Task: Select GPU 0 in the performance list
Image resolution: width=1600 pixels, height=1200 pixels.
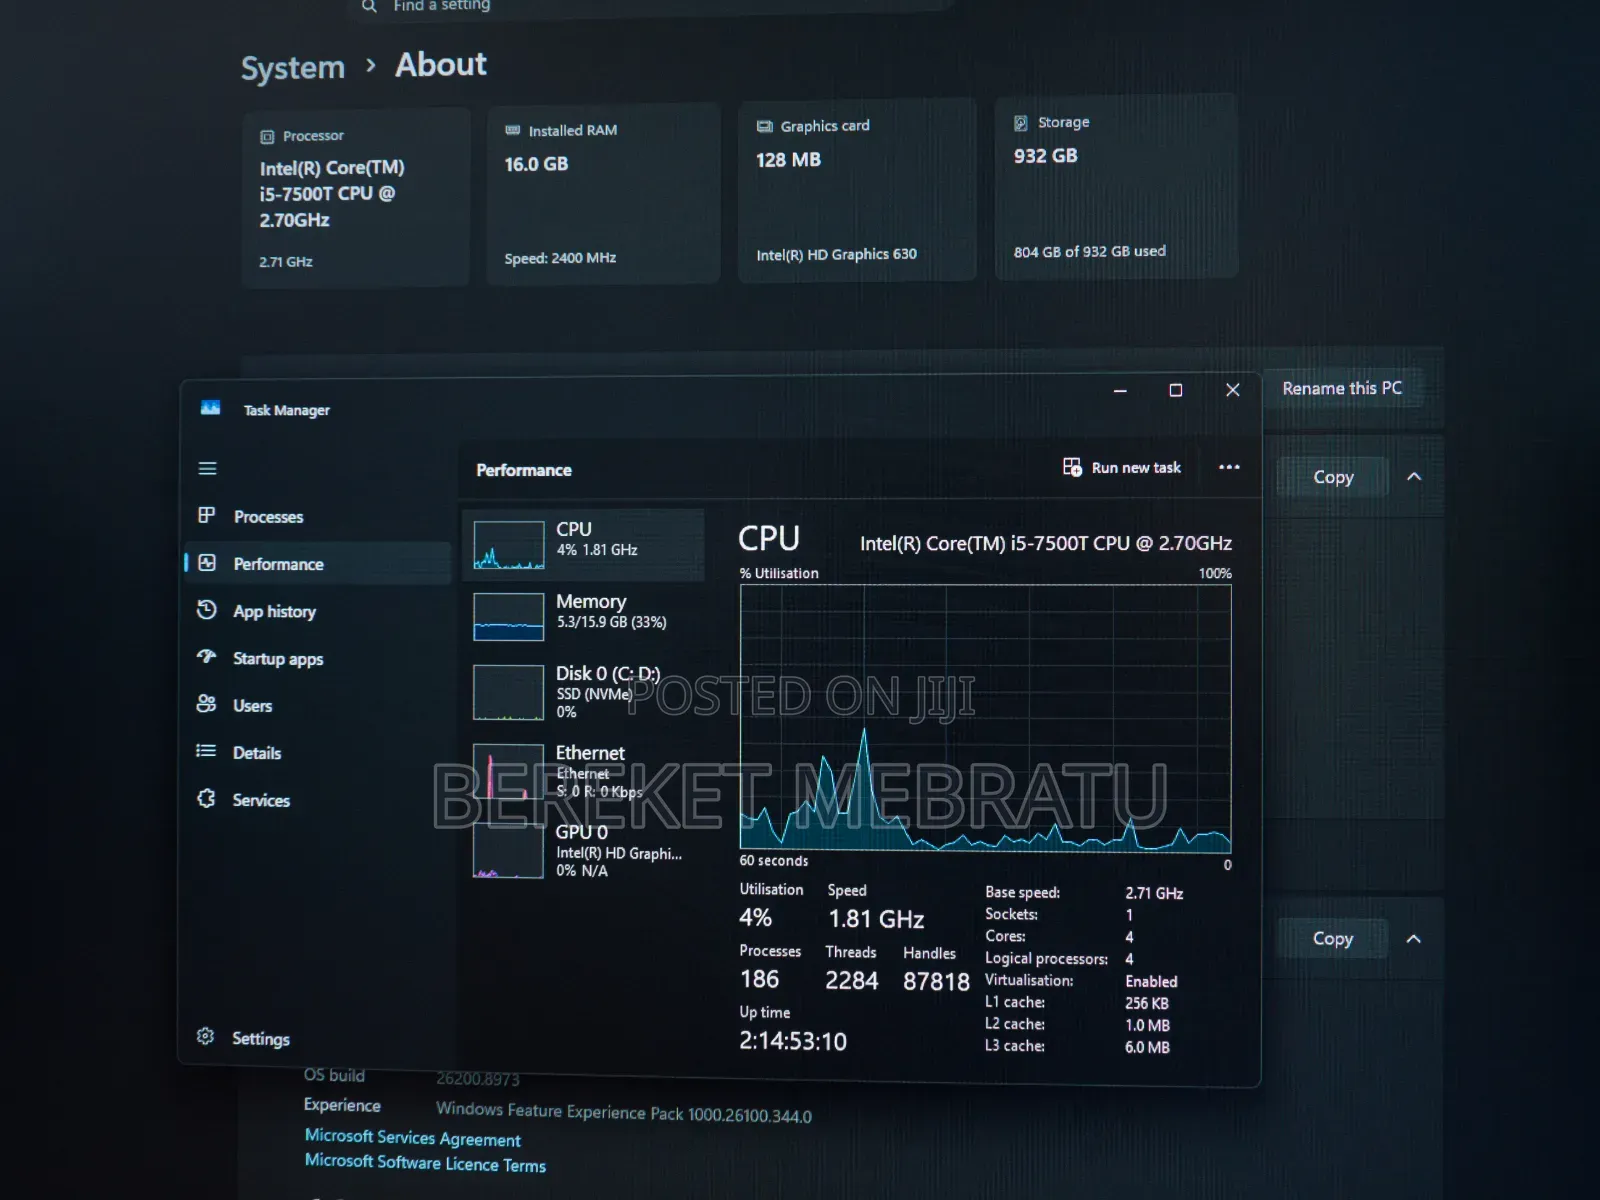Action: [x=584, y=850]
